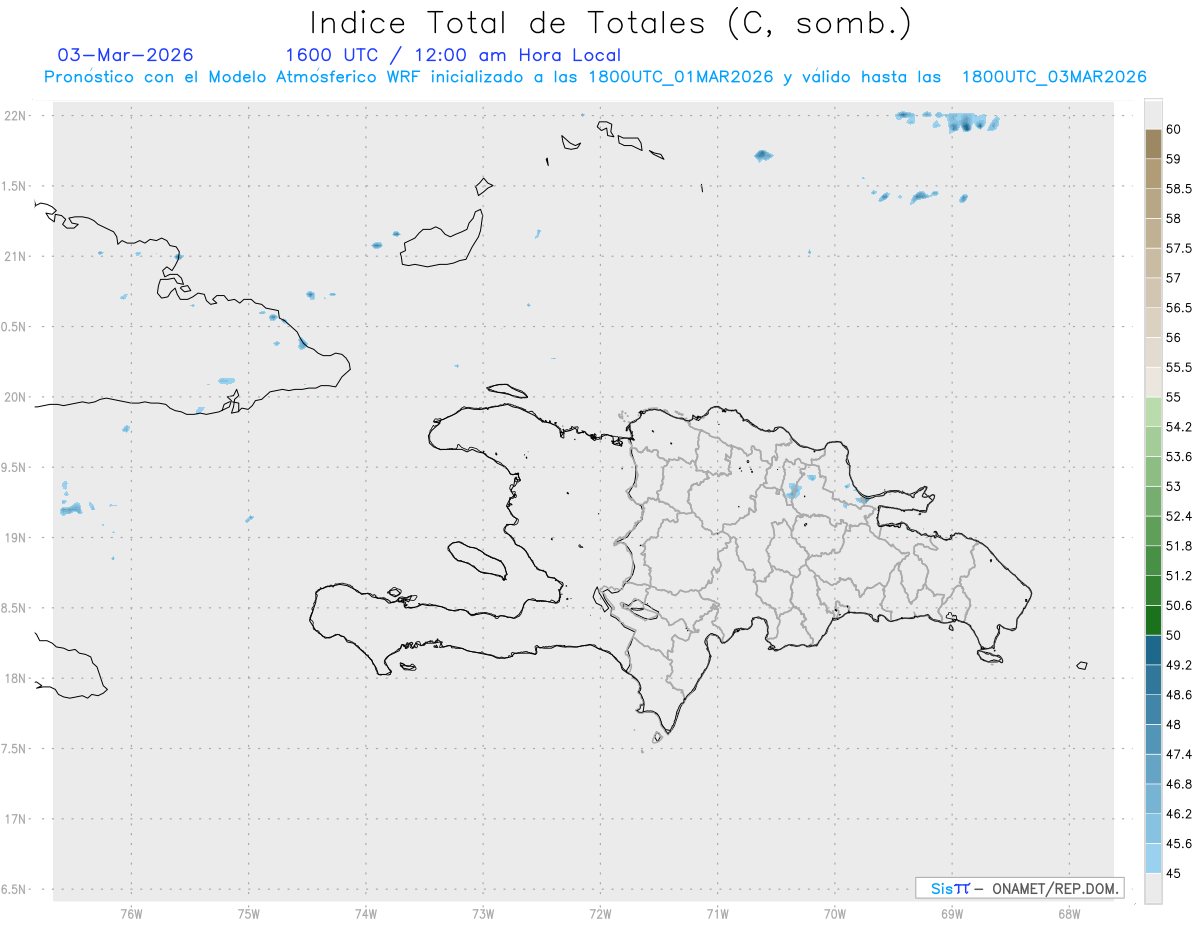Select the beige swatch between 55 and 55.5

tap(1153, 382)
